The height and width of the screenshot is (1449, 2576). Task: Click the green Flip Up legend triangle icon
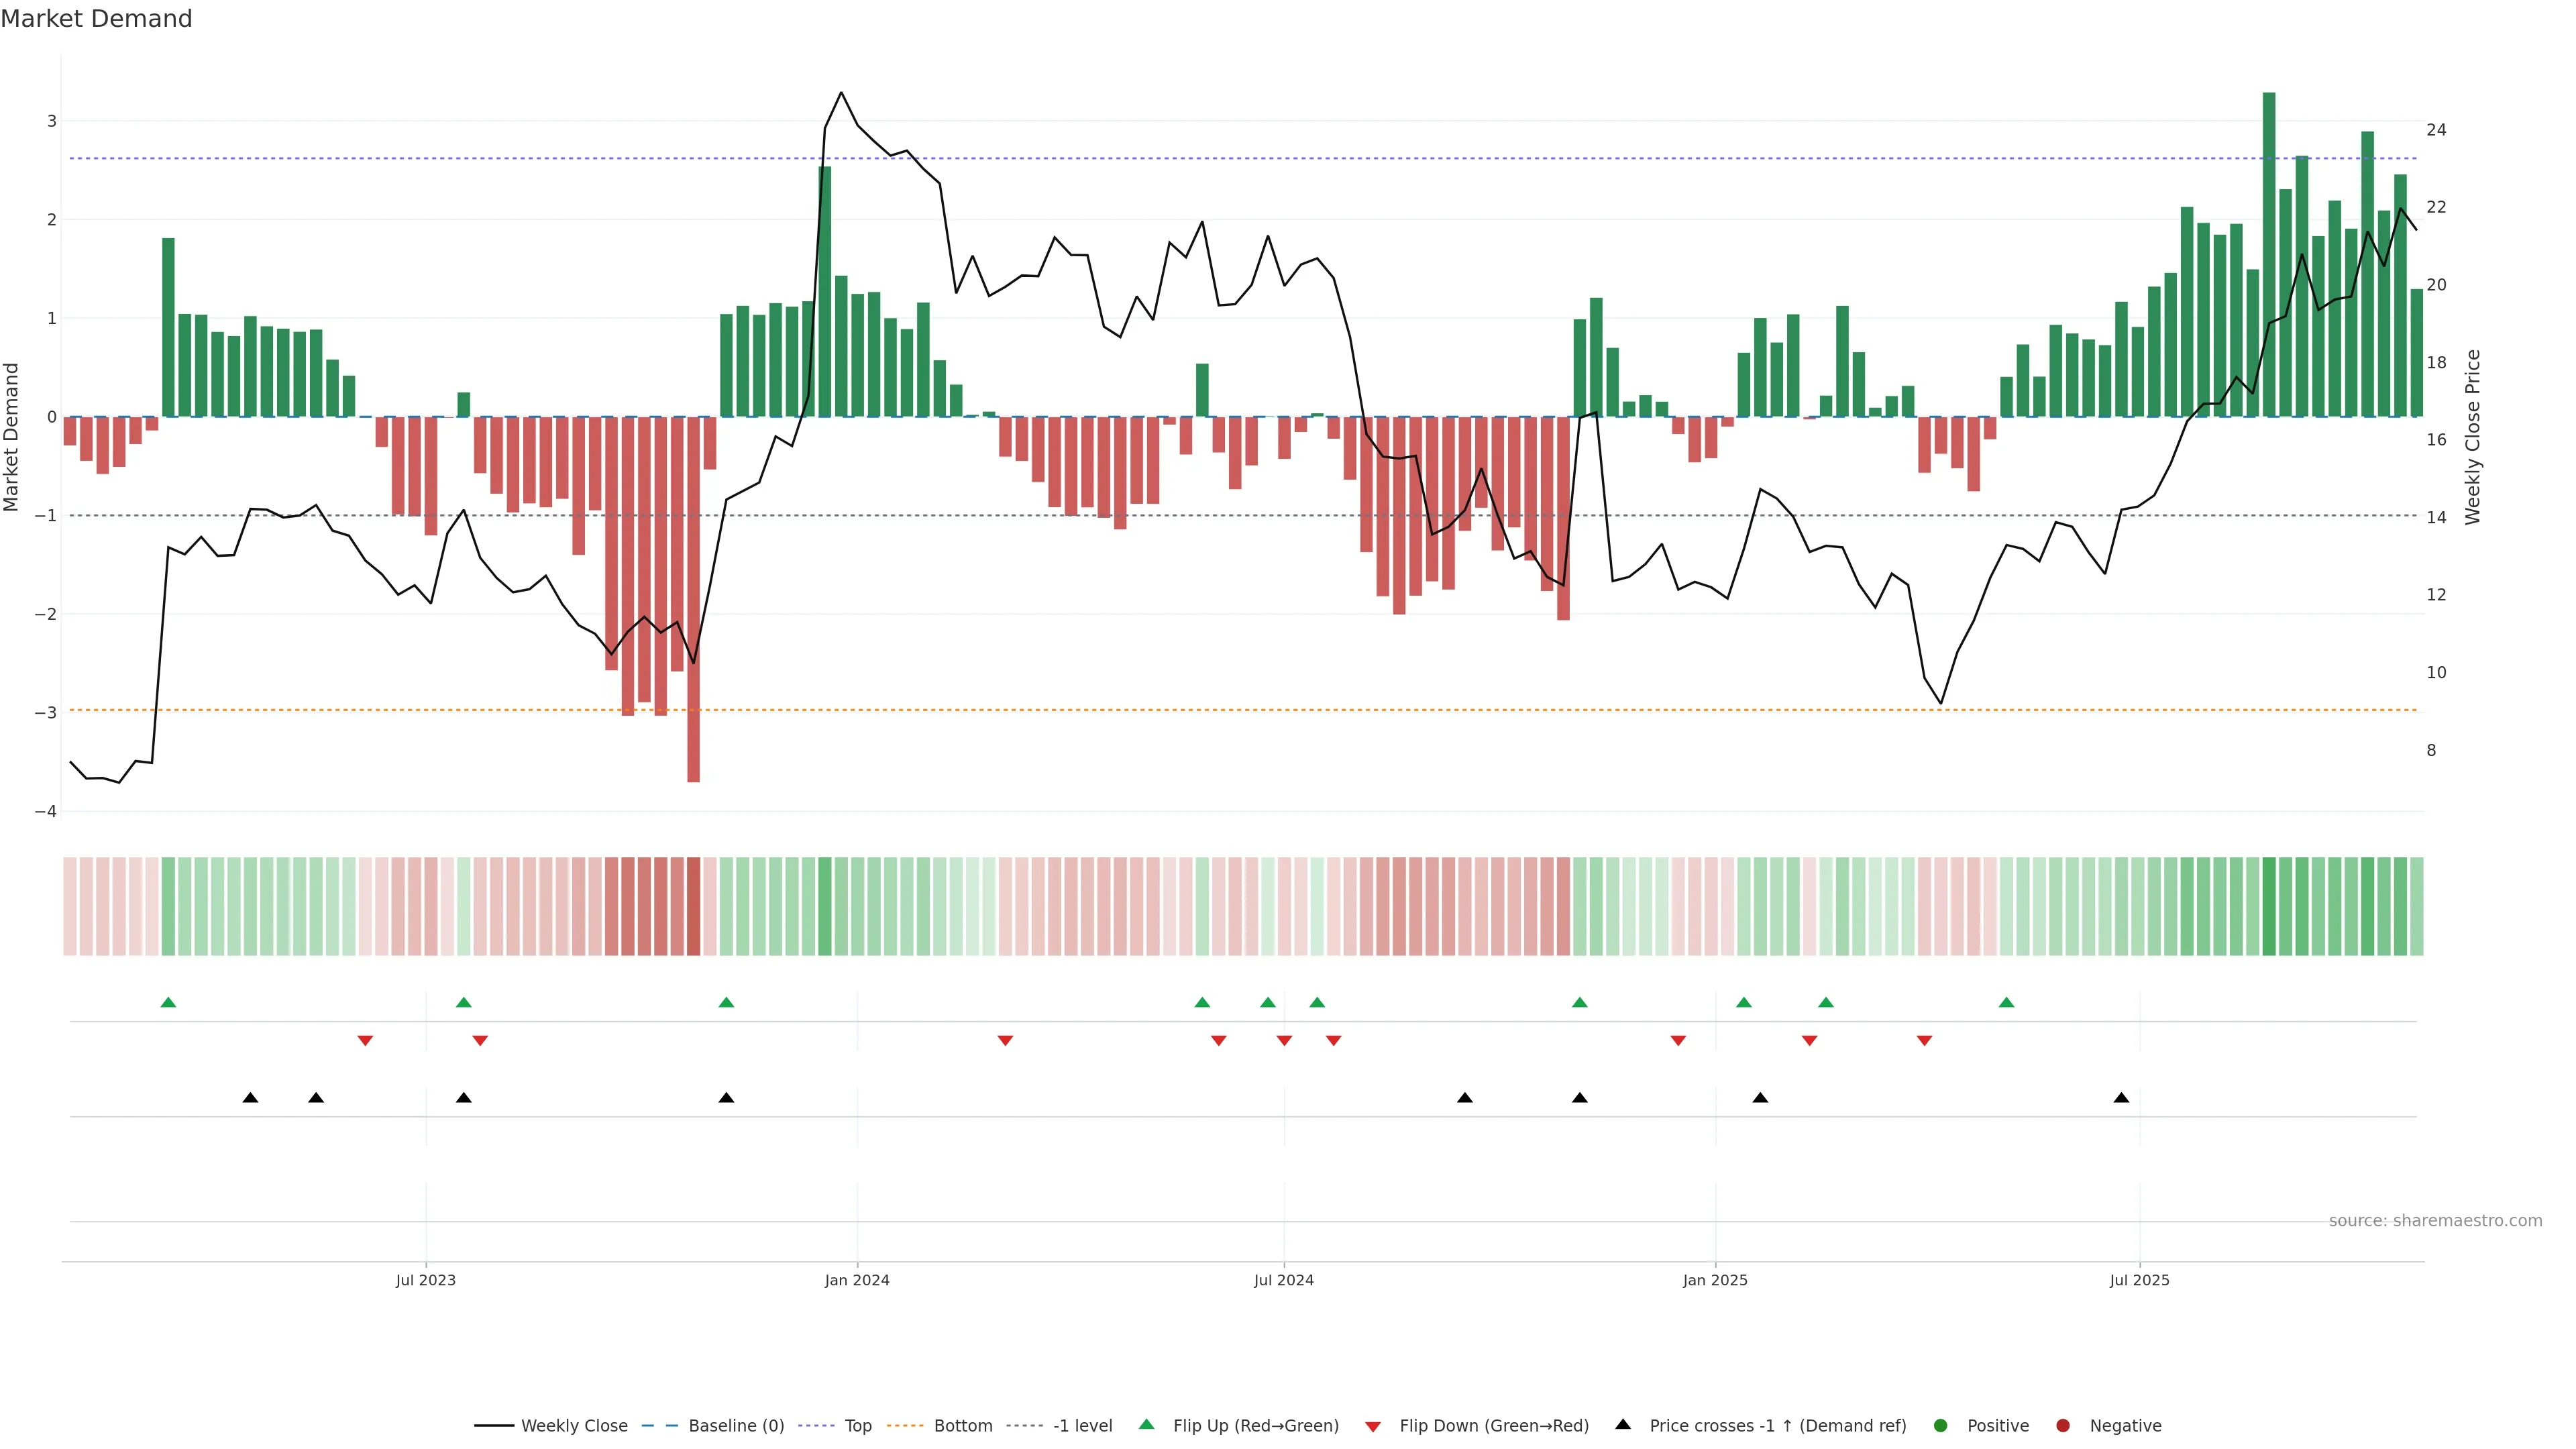pos(1147,1425)
